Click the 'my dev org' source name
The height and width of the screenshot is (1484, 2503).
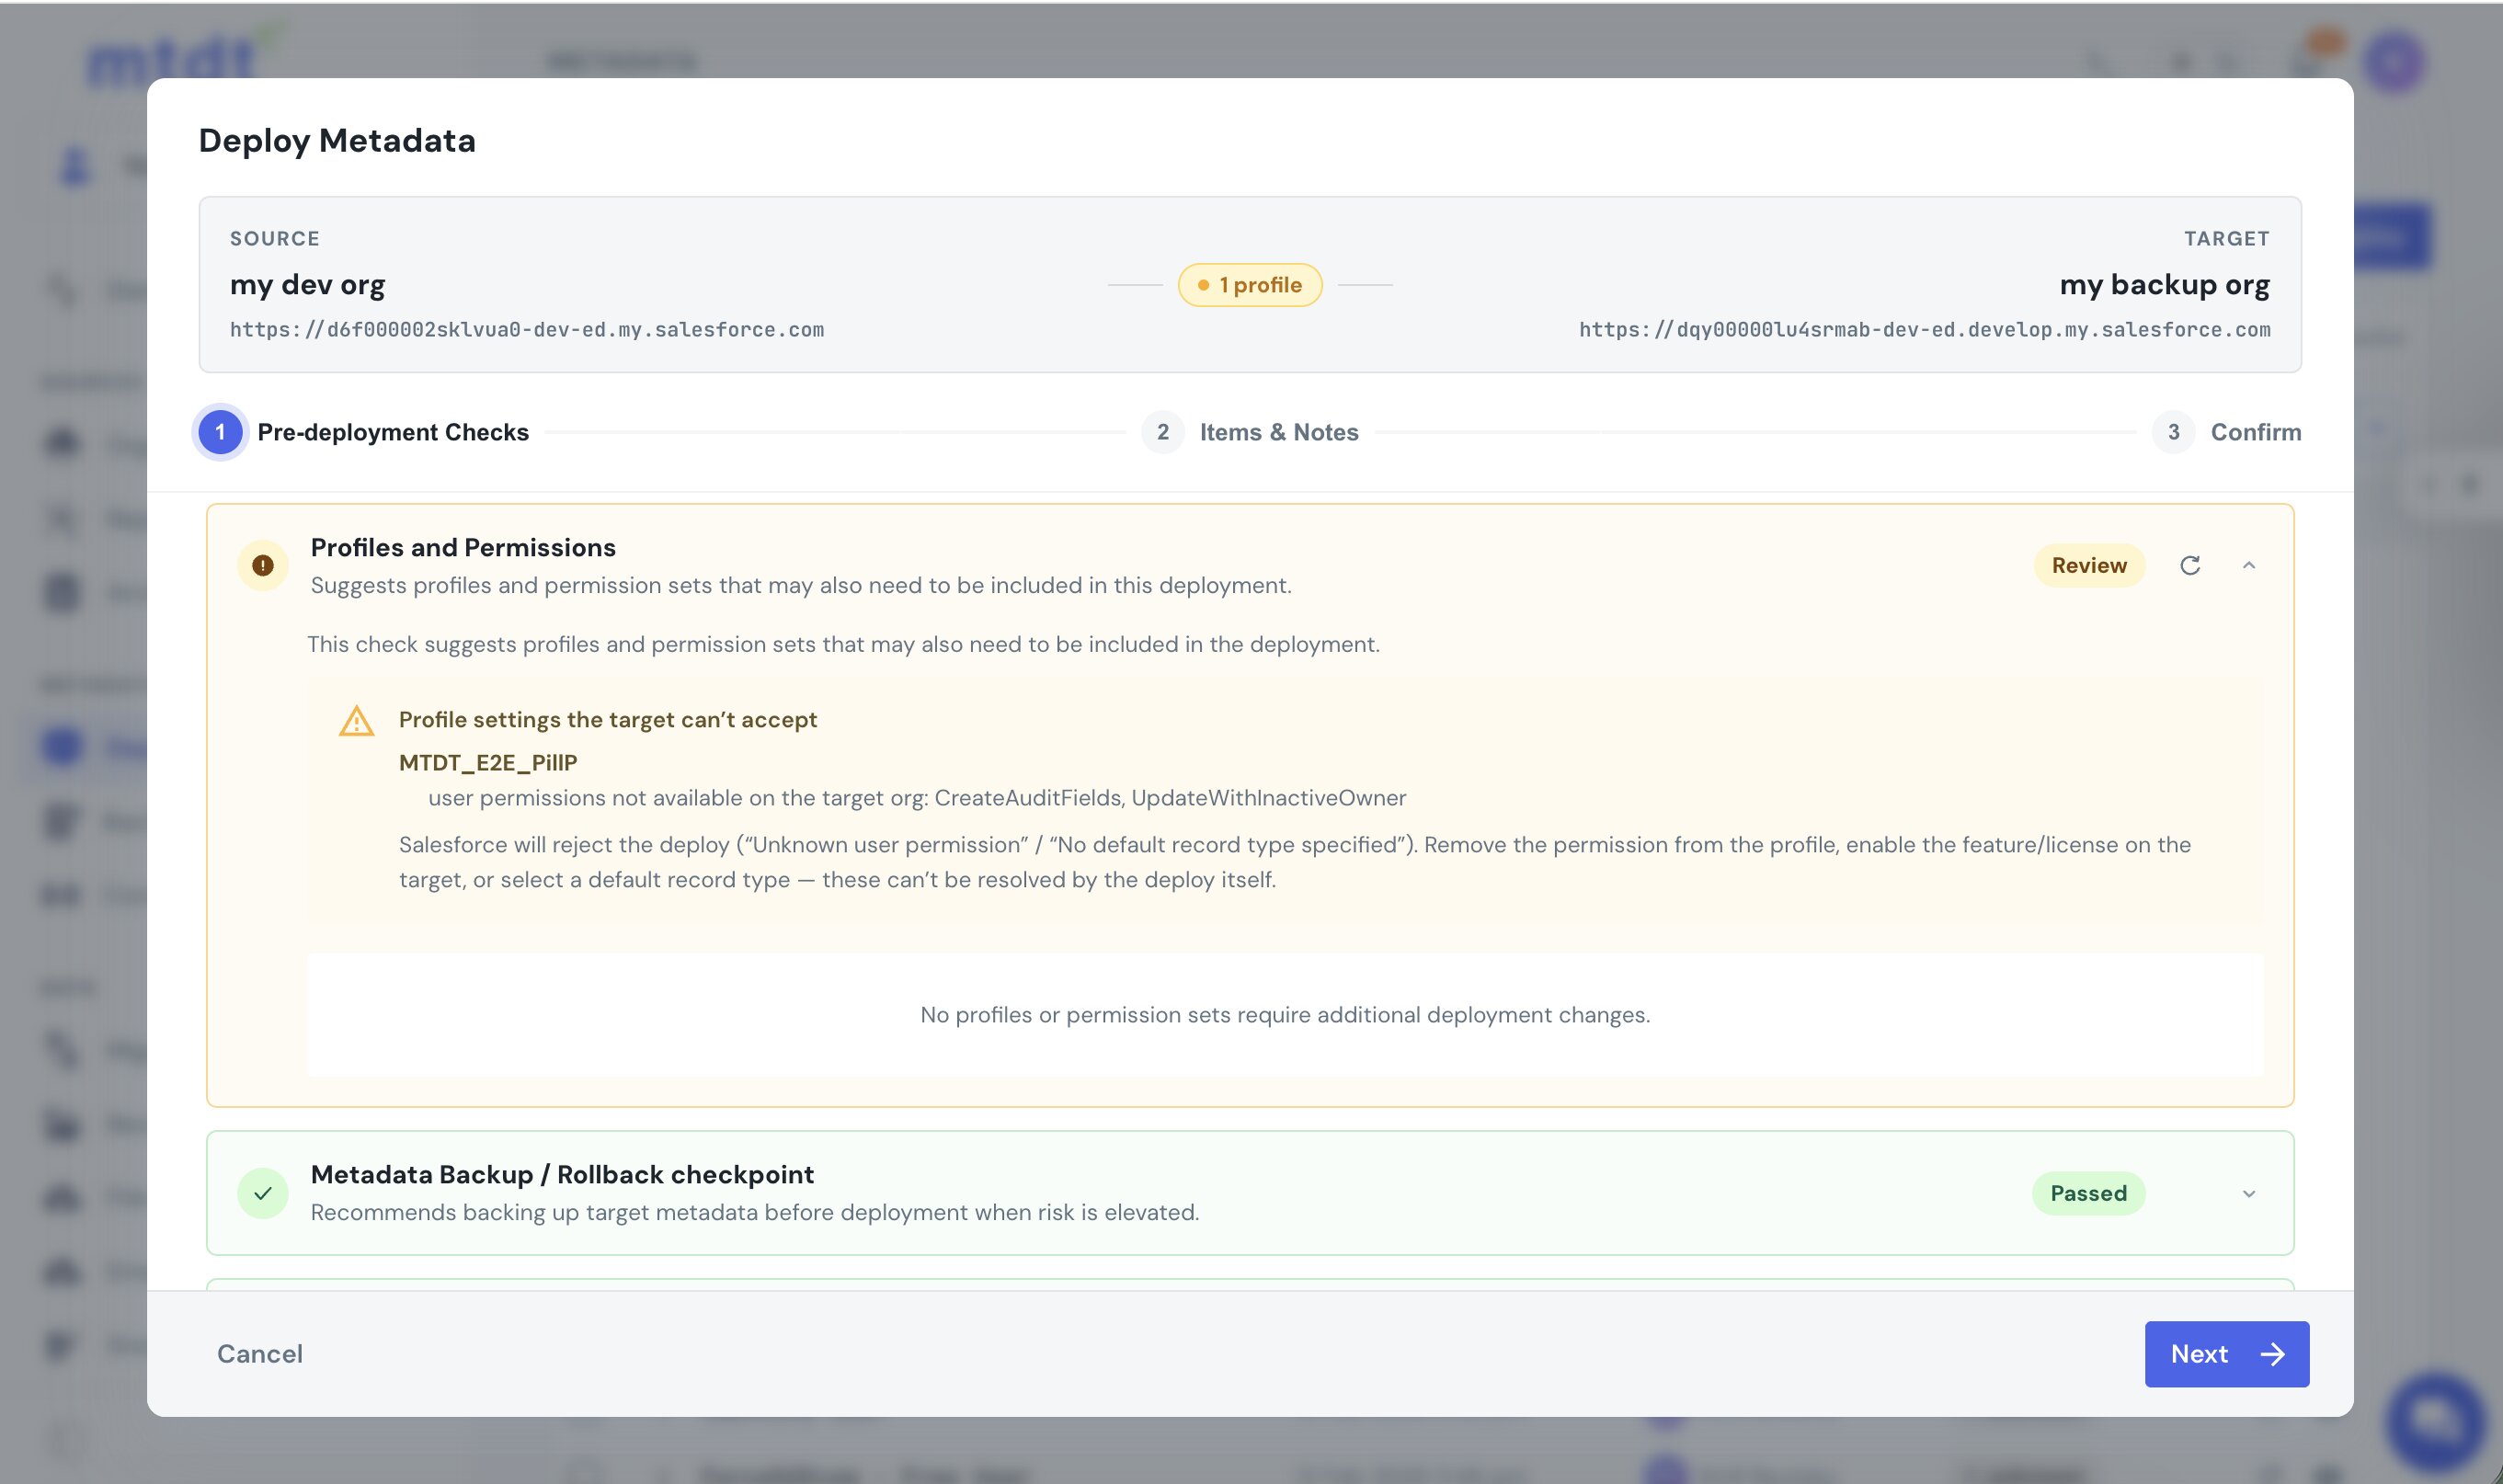307,285
